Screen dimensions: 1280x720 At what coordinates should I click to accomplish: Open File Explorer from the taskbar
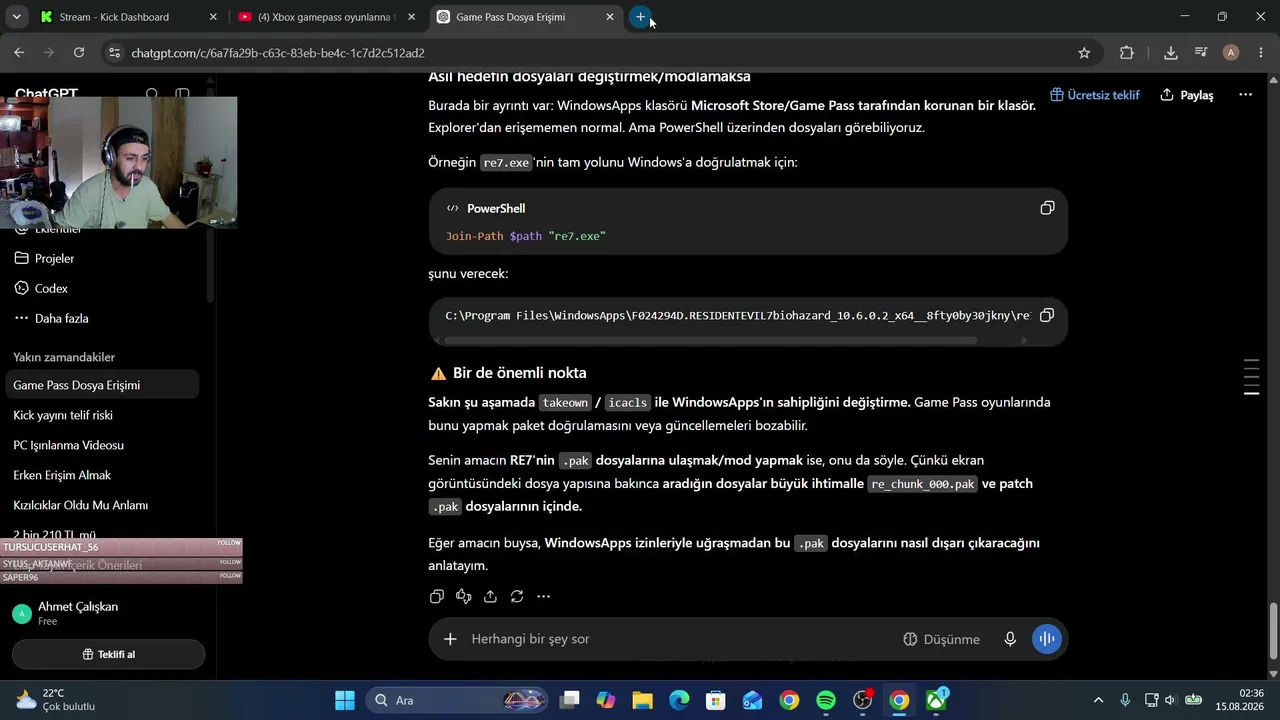pos(642,700)
